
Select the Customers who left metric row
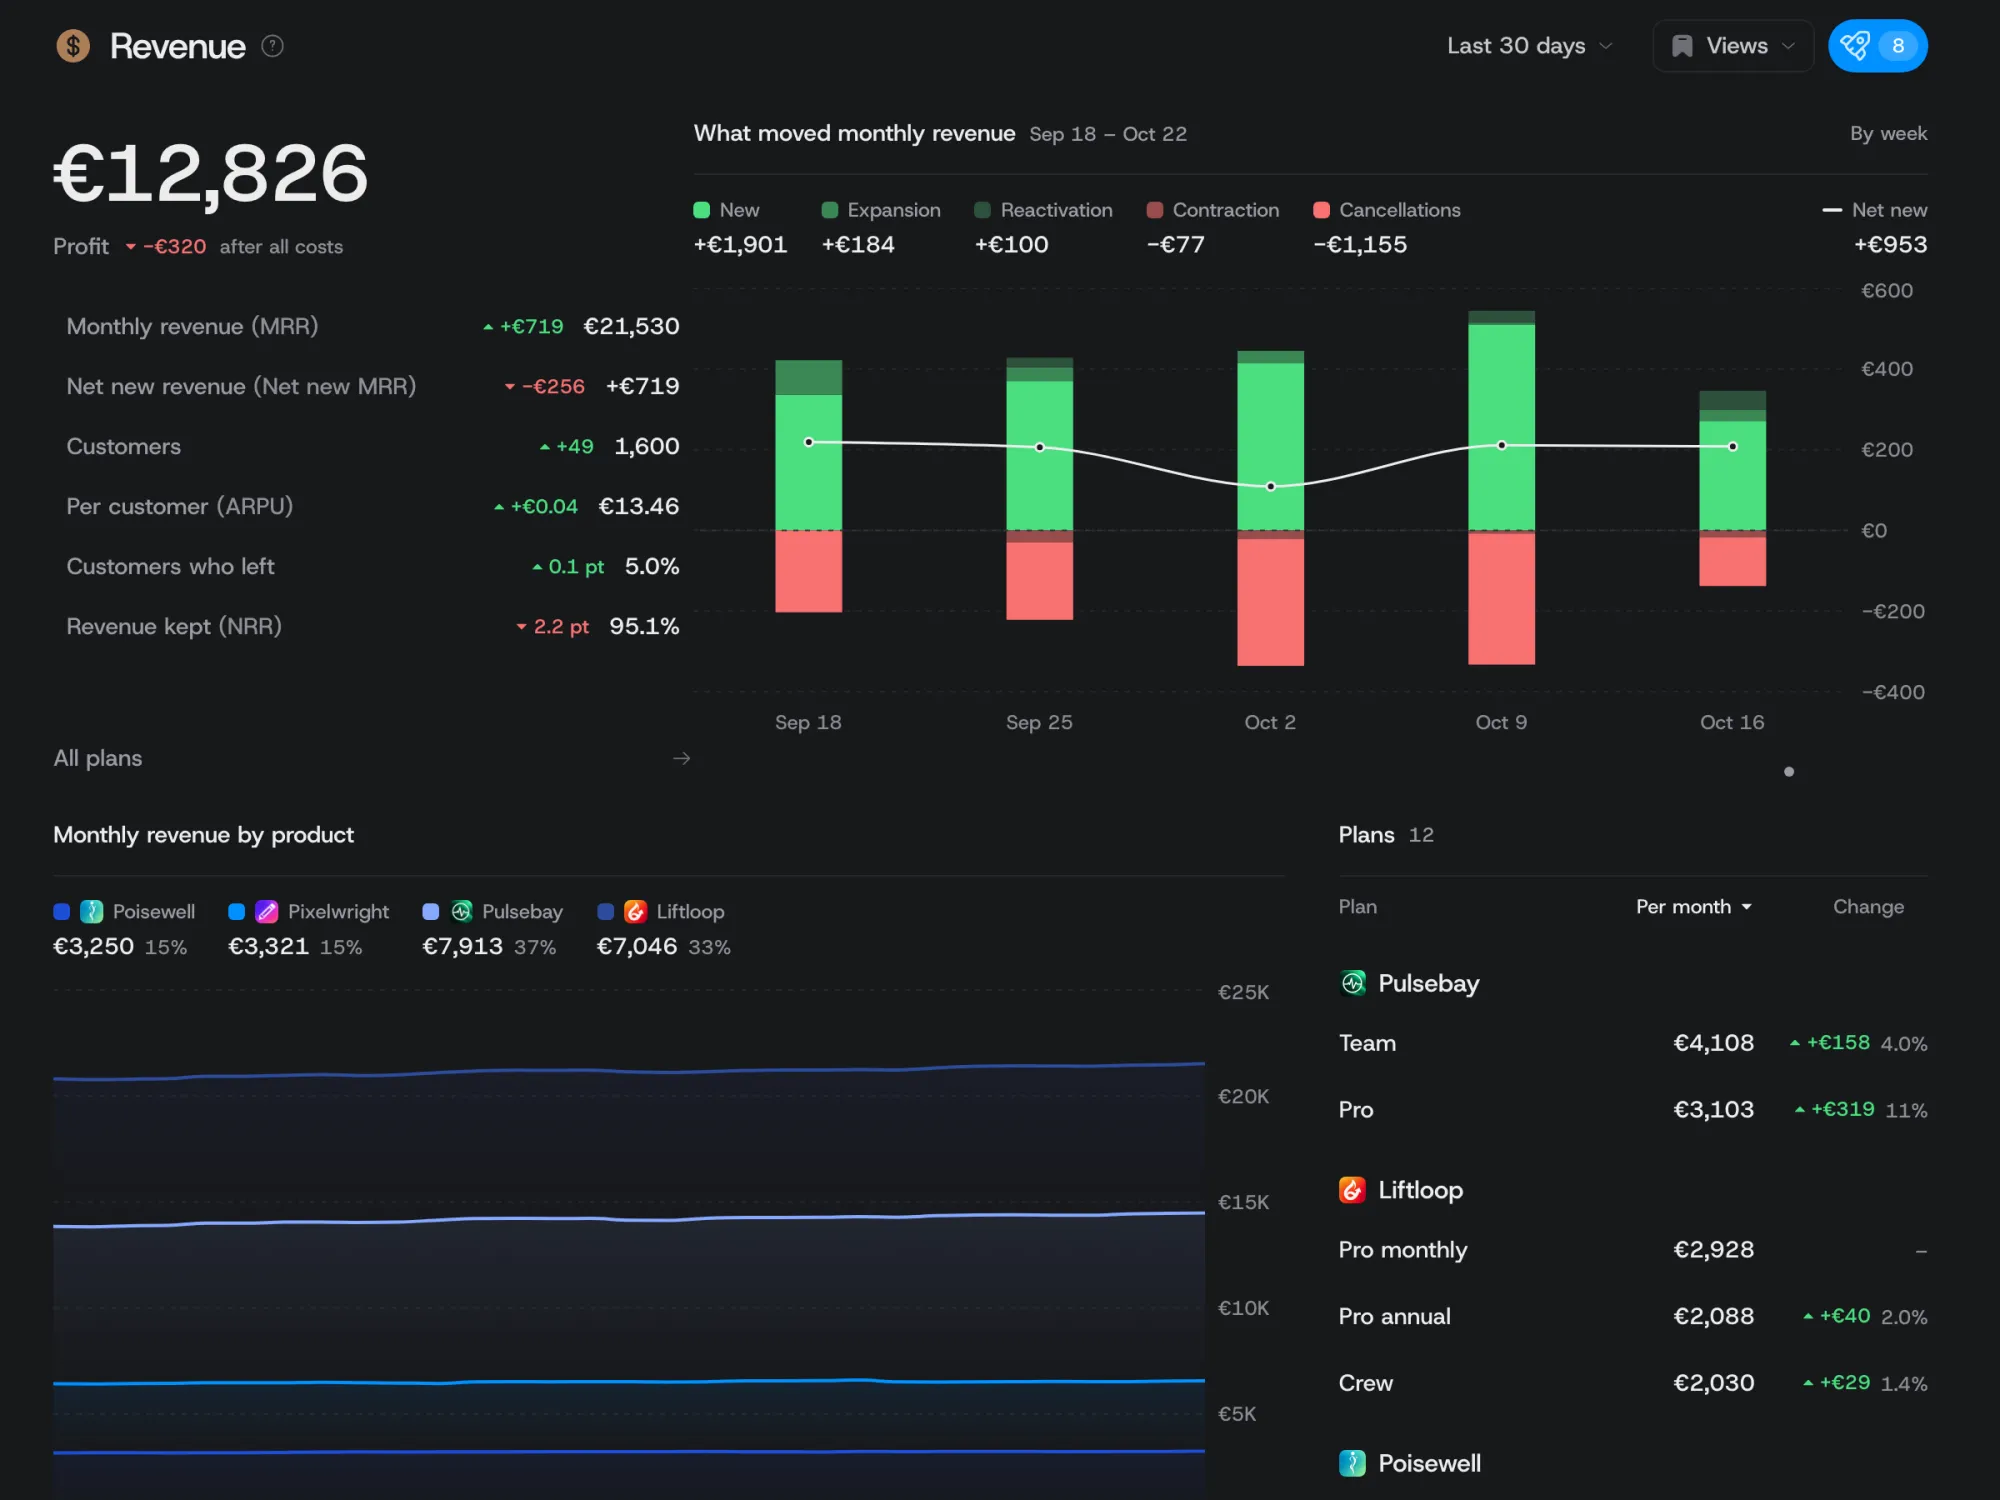(x=372, y=566)
